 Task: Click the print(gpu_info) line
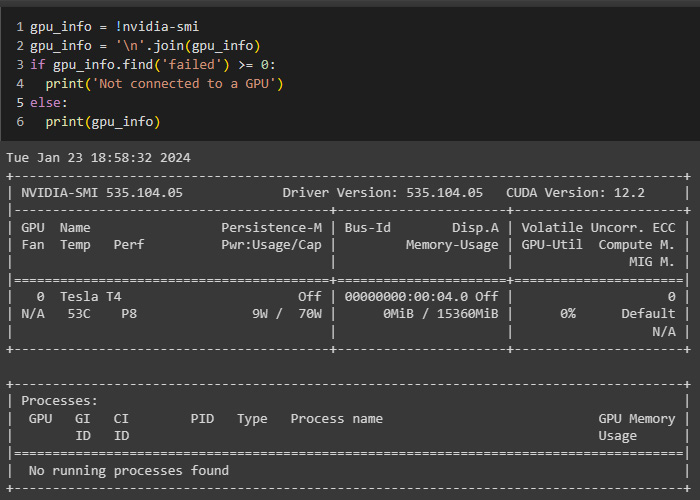(x=103, y=122)
